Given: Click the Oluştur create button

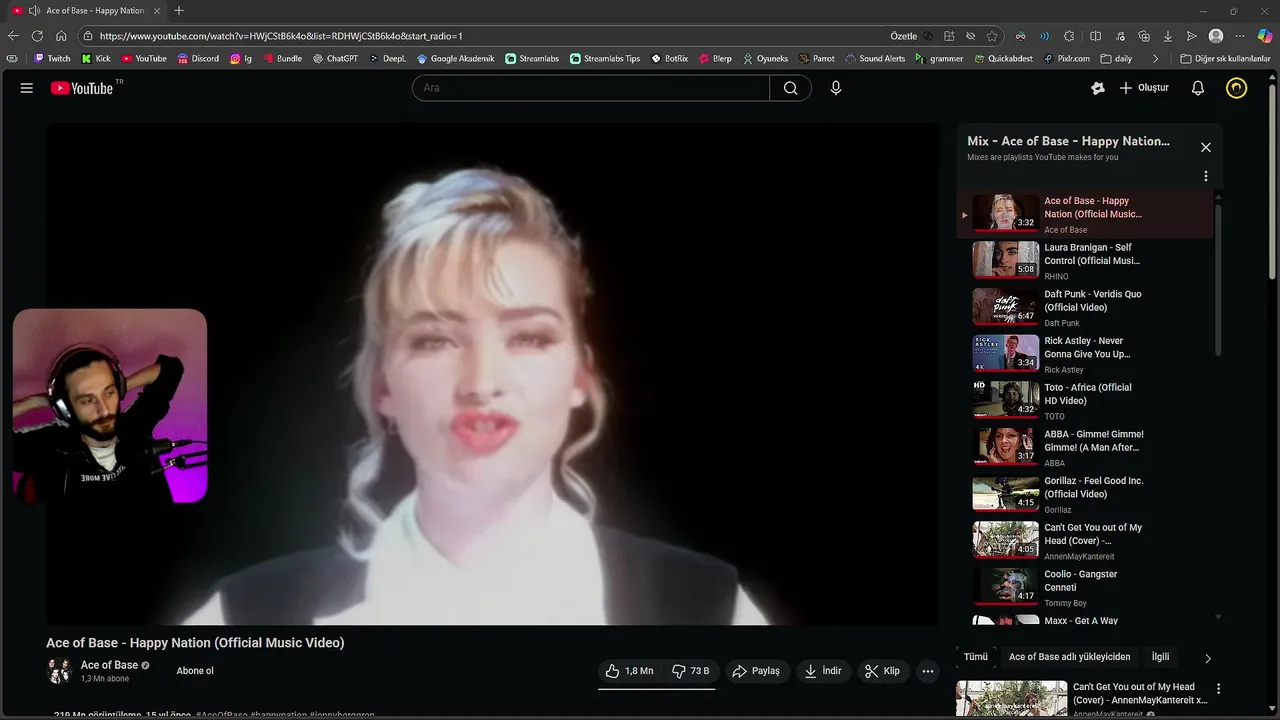Looking at the screenshot, I should [1144, 88].
